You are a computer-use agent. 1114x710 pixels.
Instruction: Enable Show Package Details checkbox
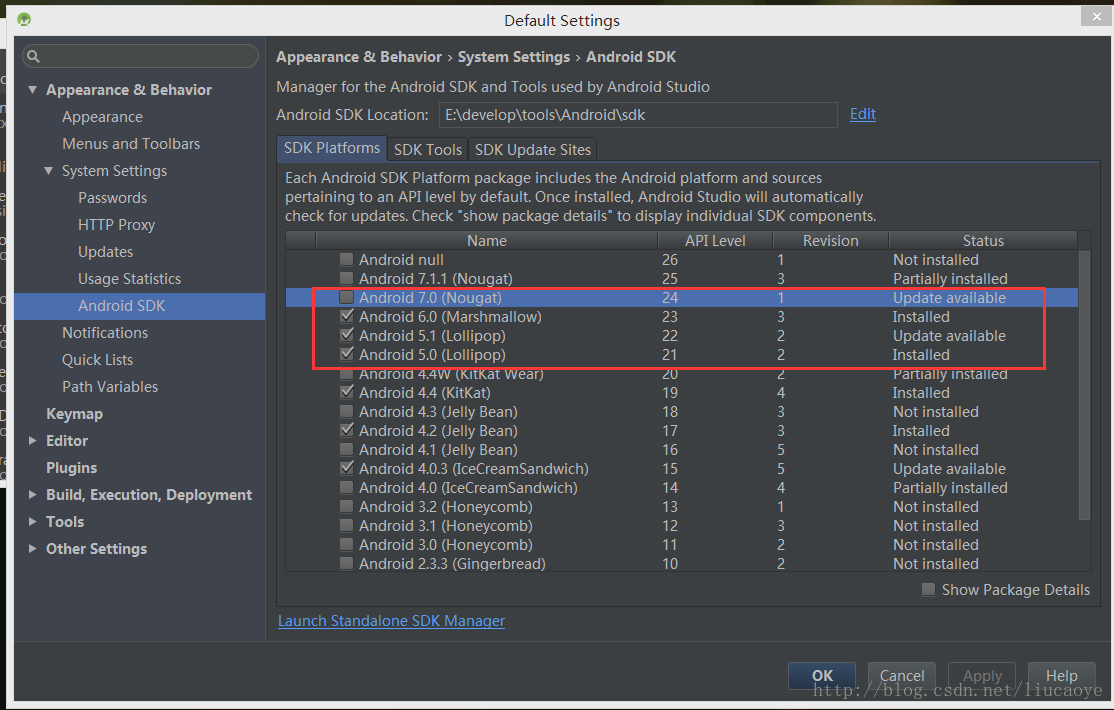coord(928,589)
